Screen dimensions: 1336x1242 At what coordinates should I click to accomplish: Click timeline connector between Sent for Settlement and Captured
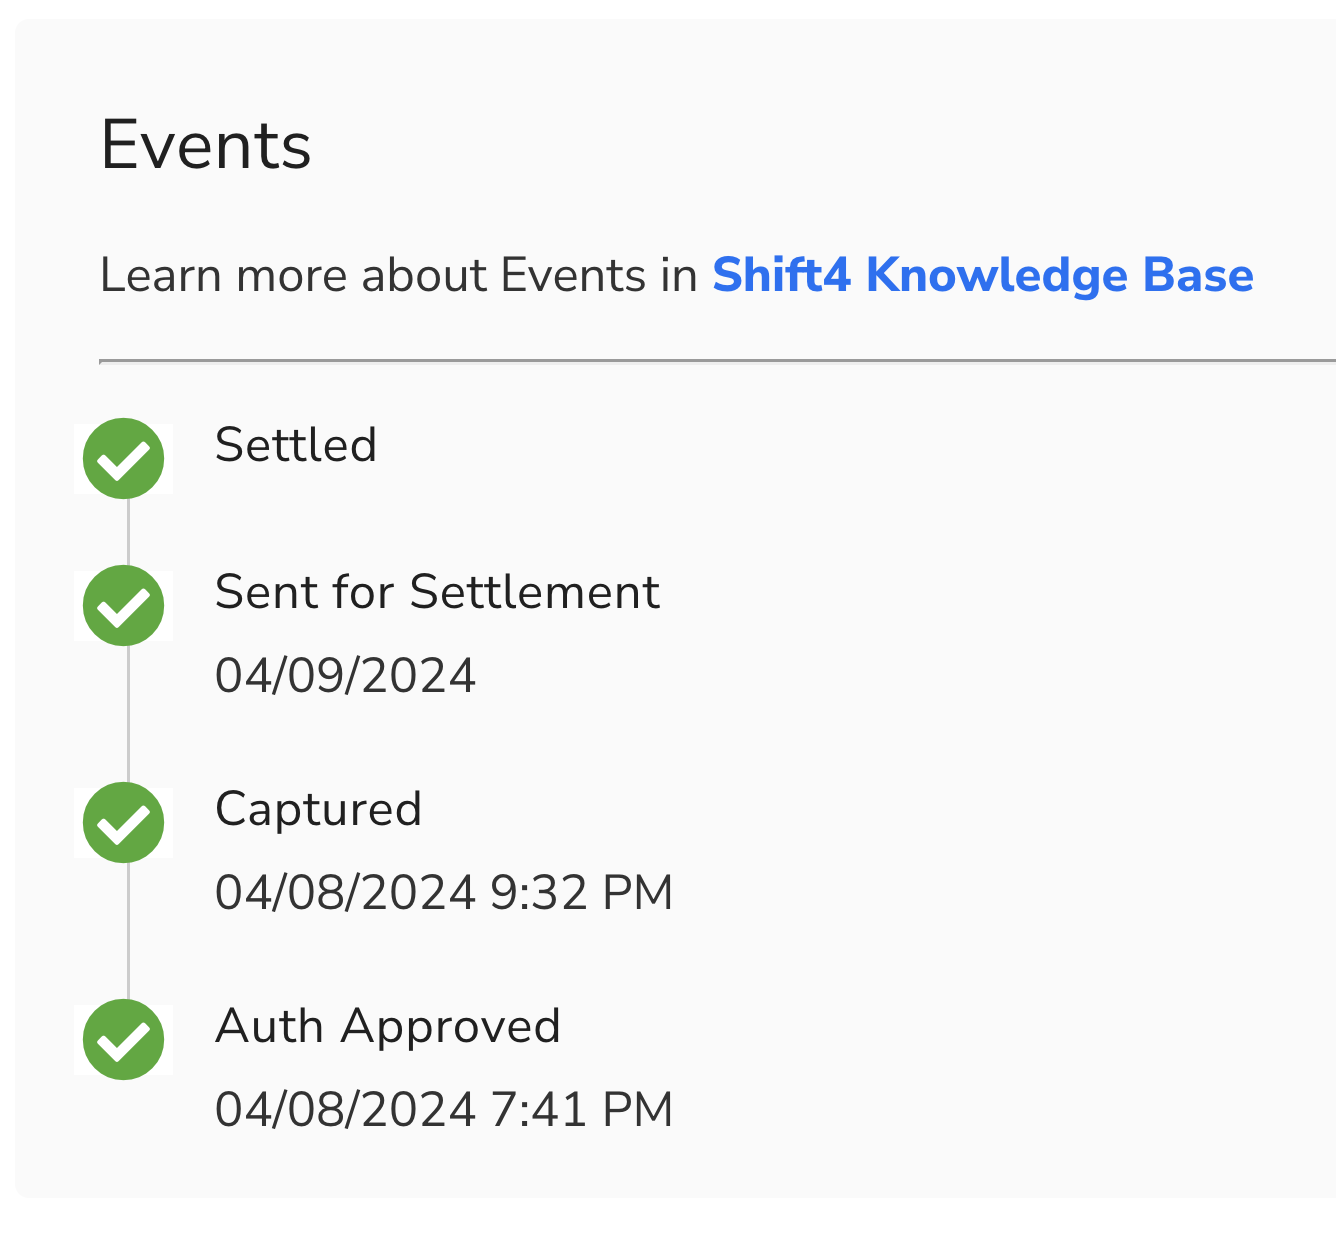click(x=128, y=714)
